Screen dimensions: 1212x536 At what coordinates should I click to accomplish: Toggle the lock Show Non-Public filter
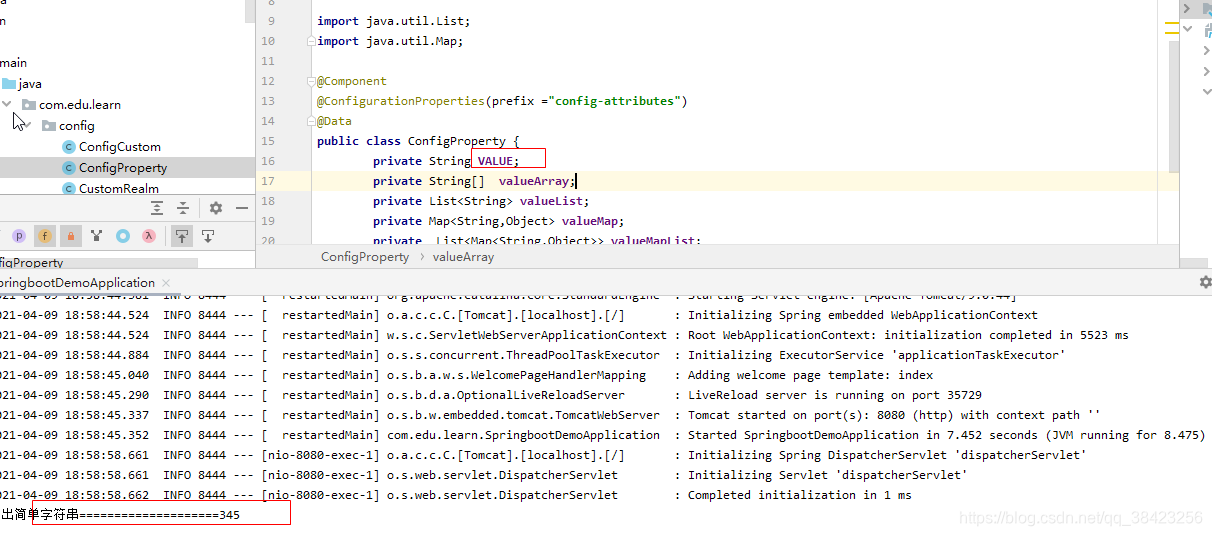(70, 236)
